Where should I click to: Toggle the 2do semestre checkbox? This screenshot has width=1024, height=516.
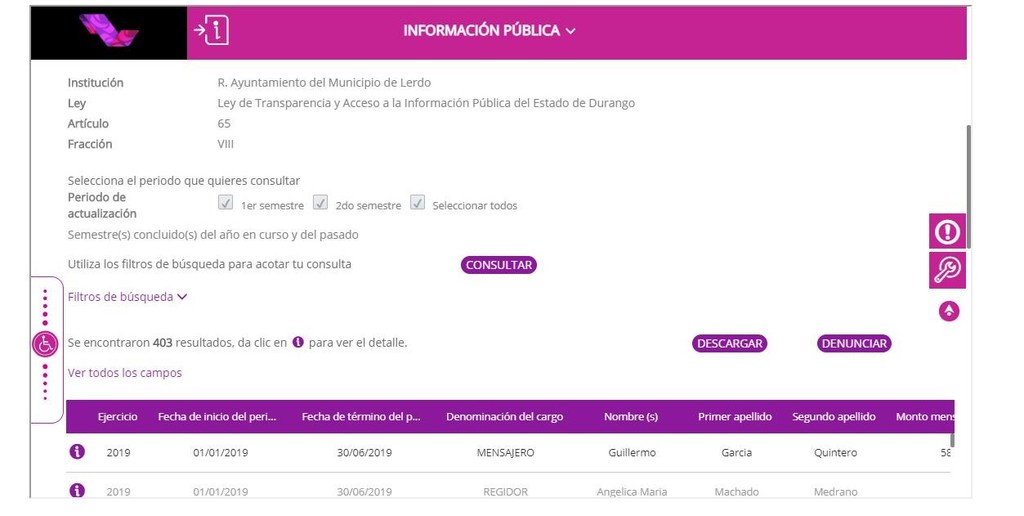click(x=320, y=203)
